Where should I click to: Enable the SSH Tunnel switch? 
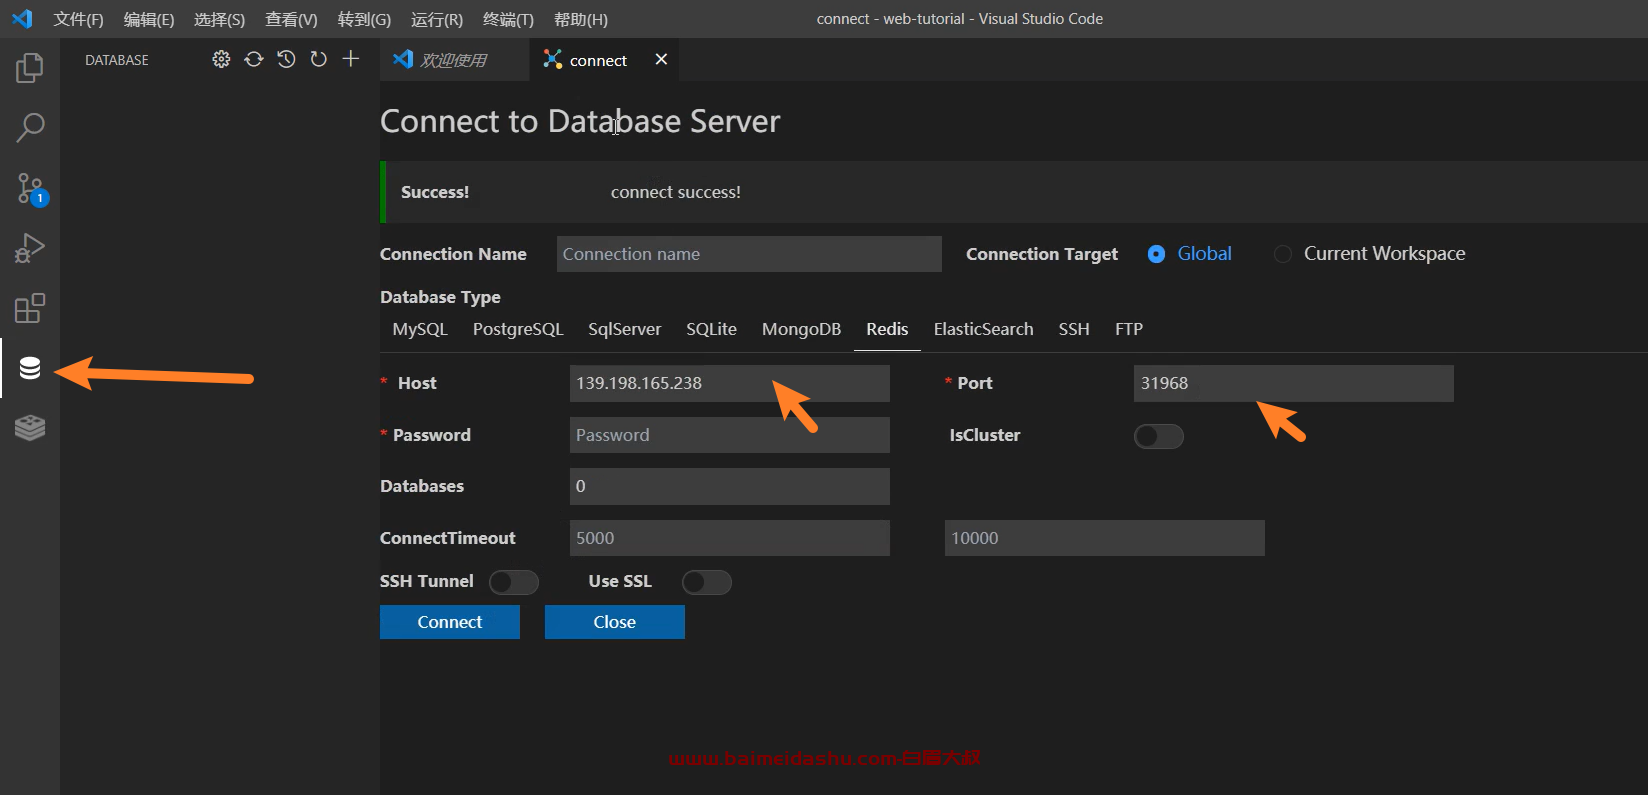coord(514,582)
